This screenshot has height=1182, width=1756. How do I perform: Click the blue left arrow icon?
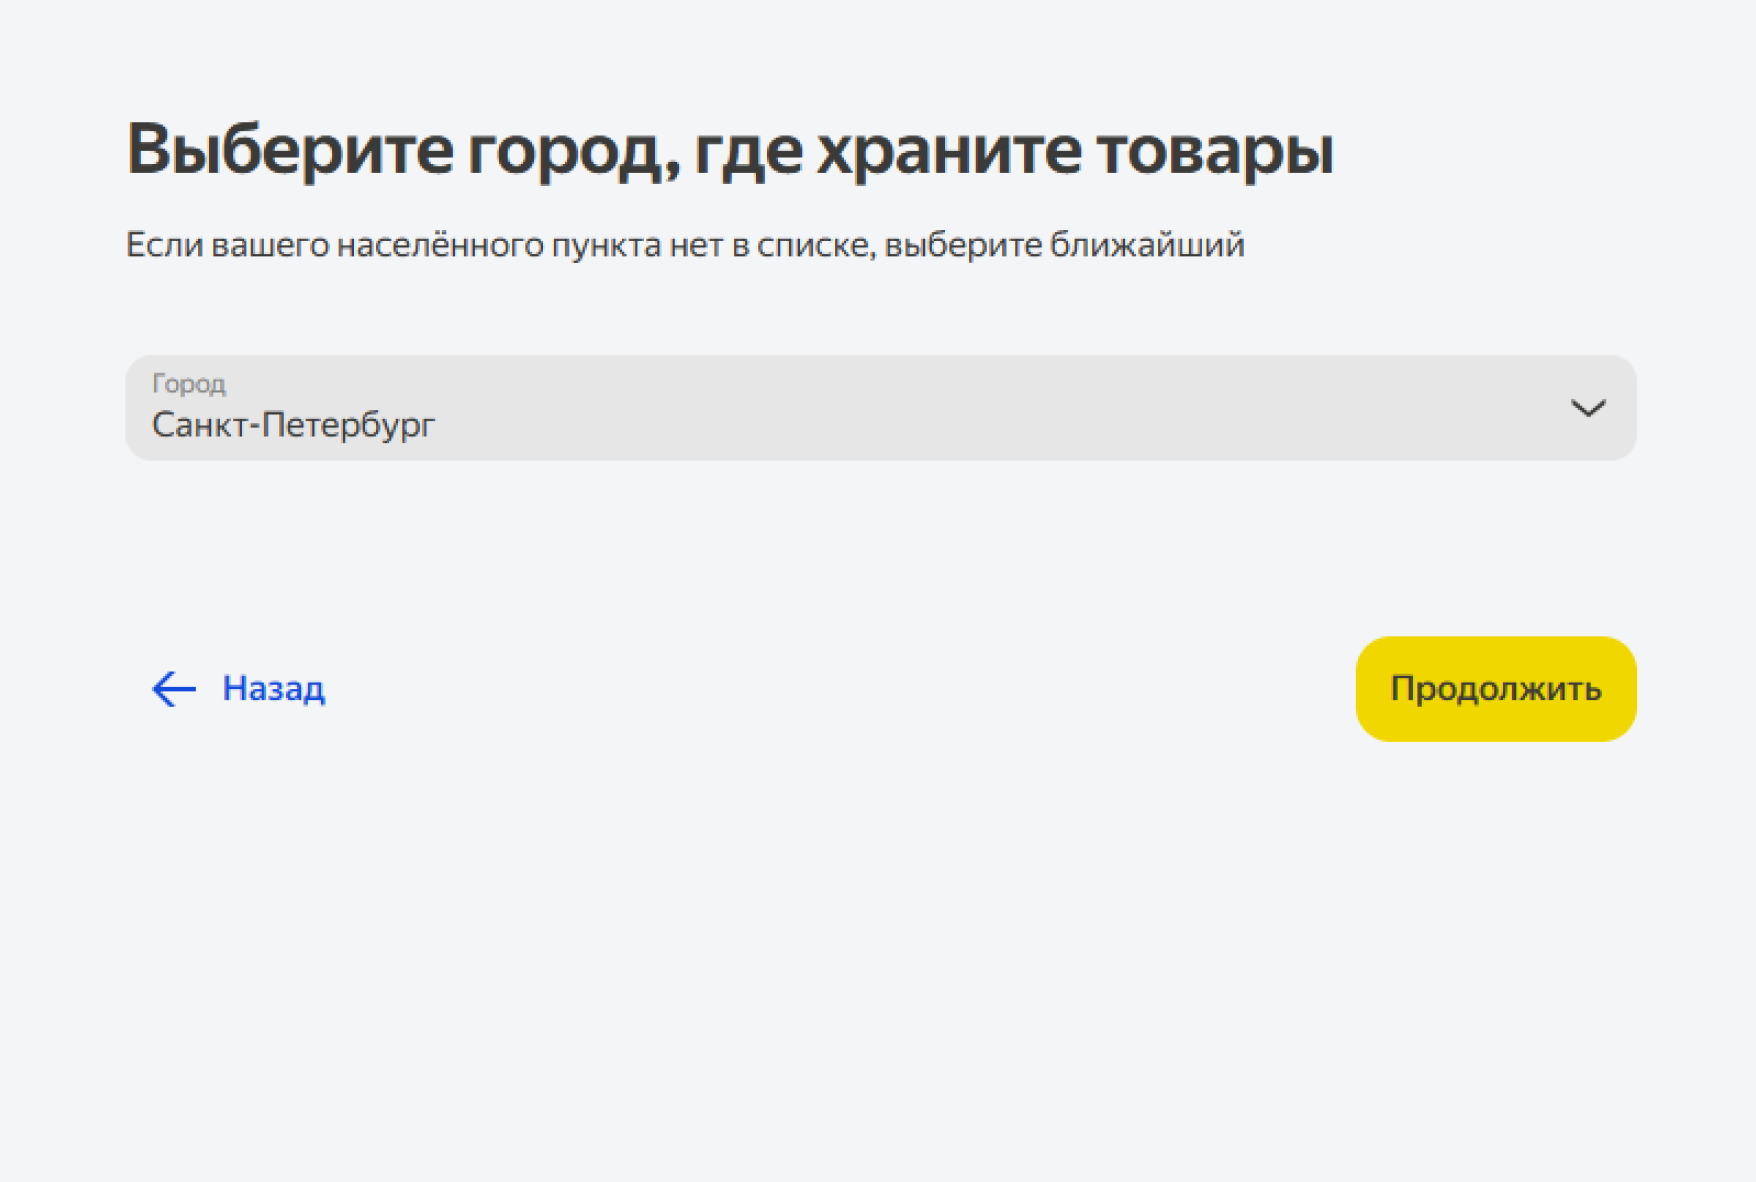click(x=173, y=688)
